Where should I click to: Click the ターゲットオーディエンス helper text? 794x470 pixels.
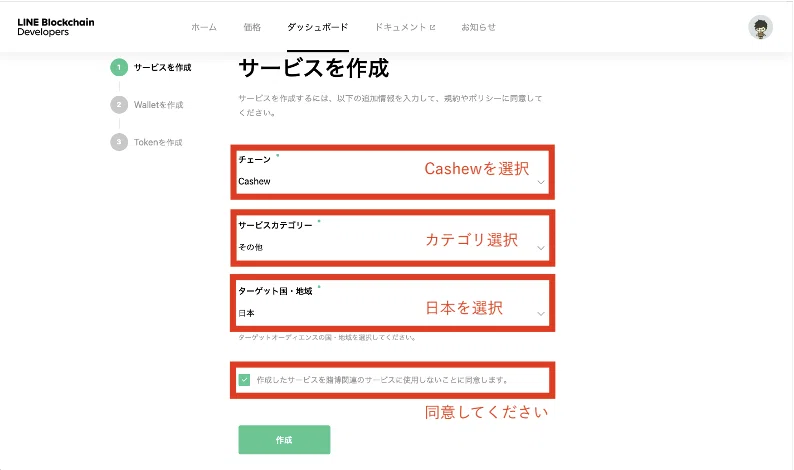(x=327, y=337)
